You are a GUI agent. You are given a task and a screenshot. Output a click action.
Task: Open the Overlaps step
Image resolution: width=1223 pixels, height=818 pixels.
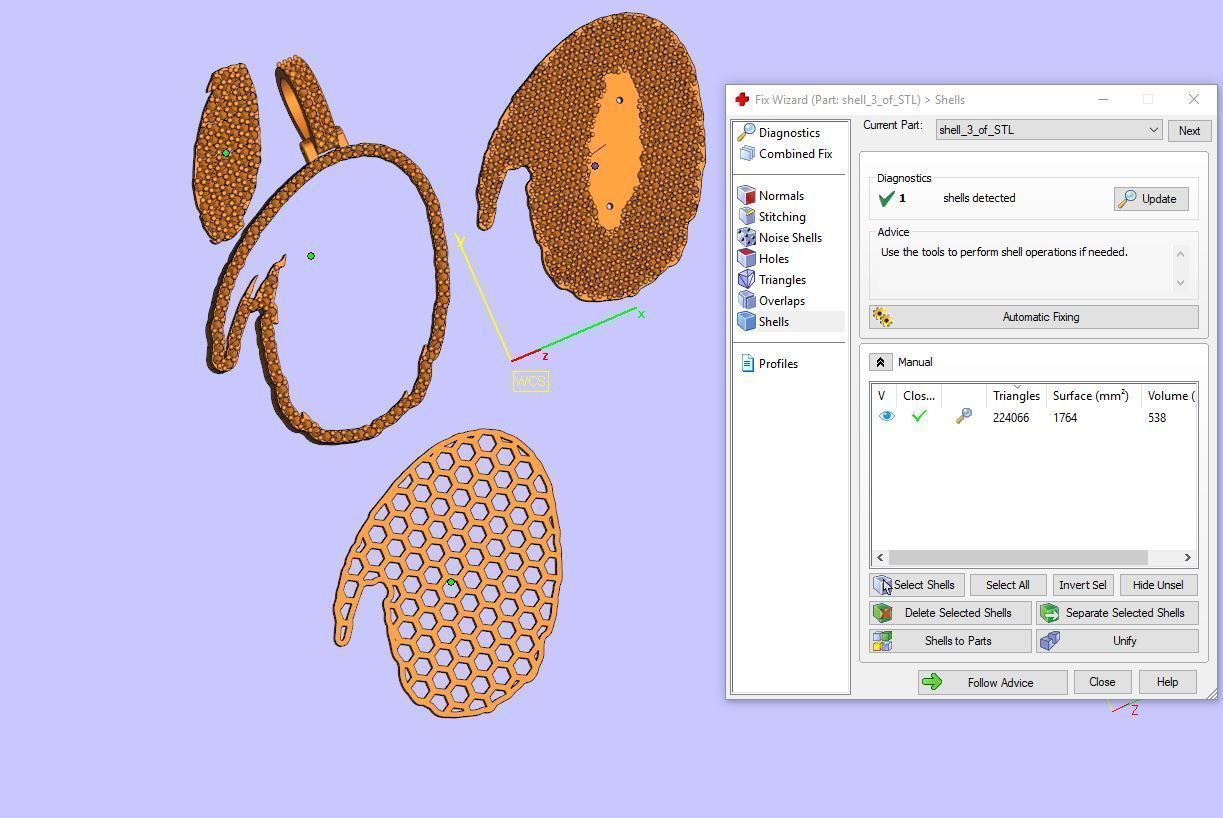781,301
